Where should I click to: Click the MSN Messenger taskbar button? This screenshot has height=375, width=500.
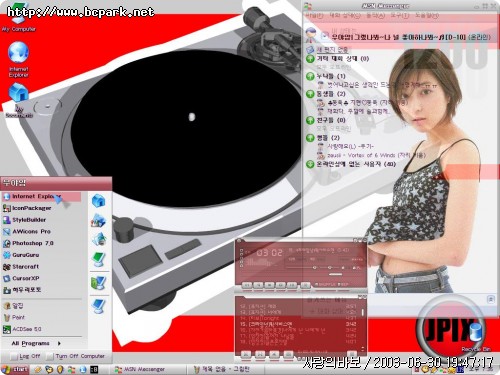tap(140, 369)
